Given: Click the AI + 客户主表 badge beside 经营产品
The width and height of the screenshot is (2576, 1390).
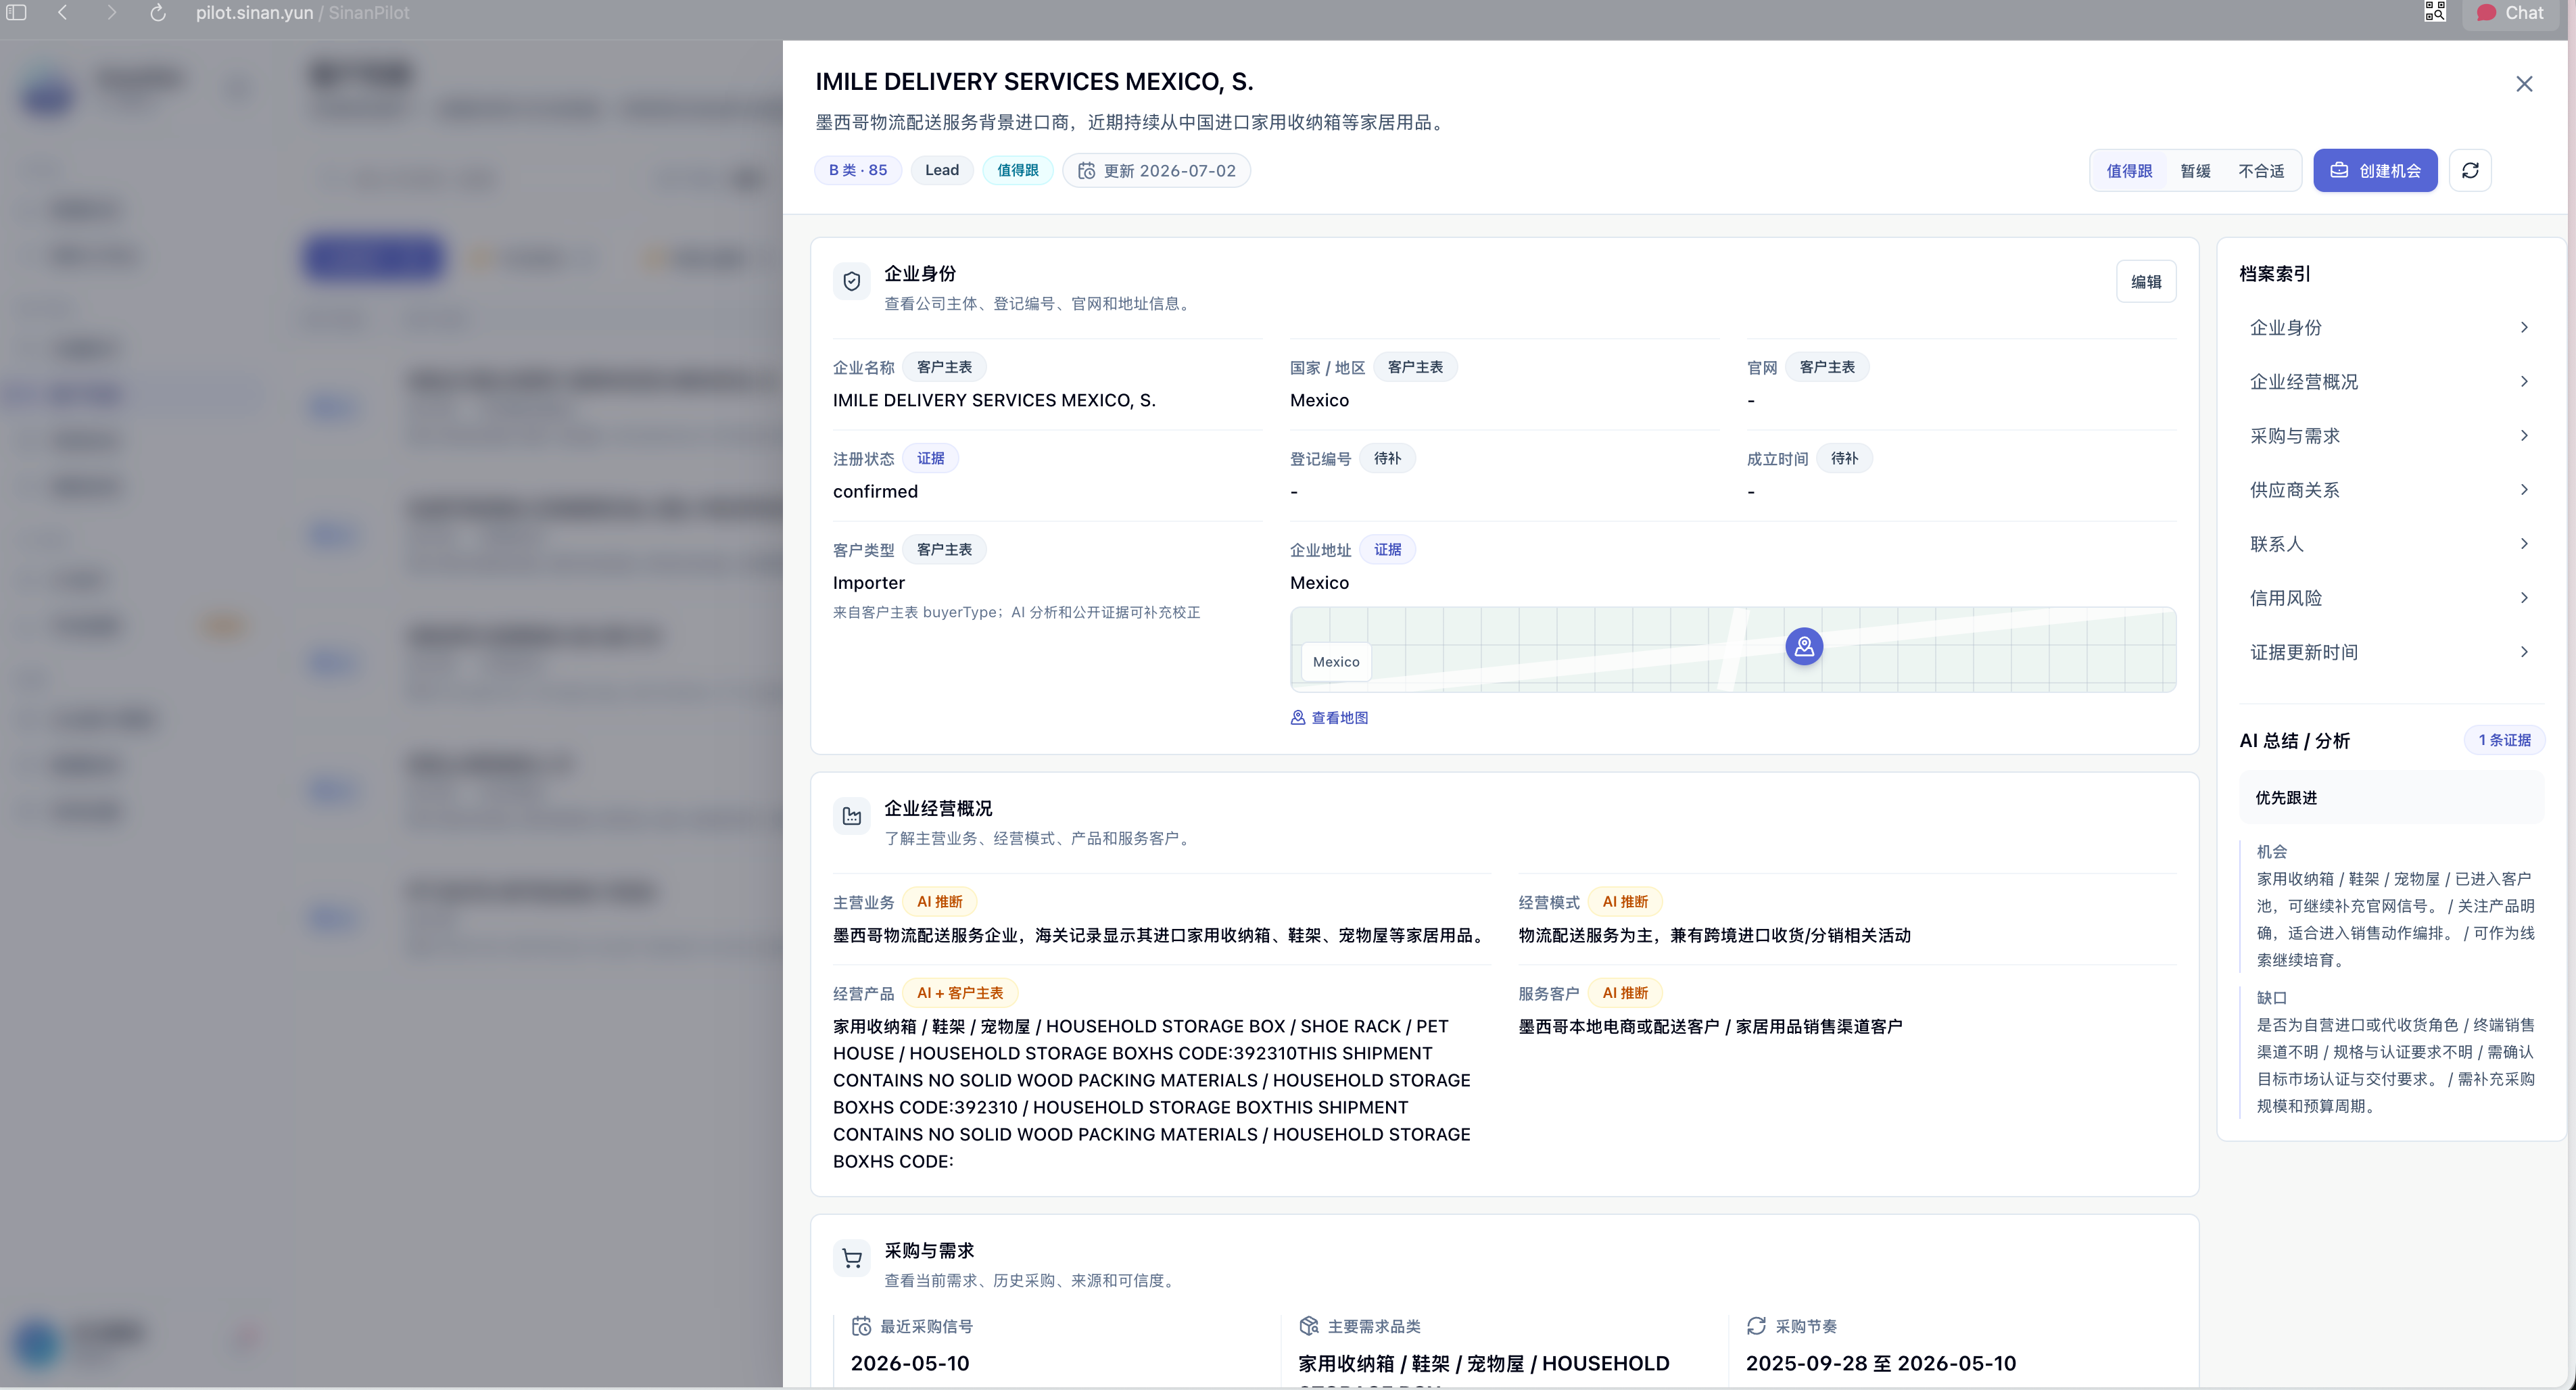Looking at the screenshot, I should 961,993.
